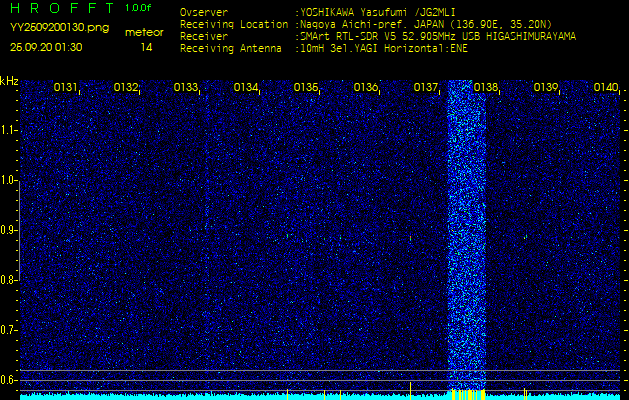Click the meteor count value 14
The width and height of the screenshot is (629, 400).
click(146, 48)
